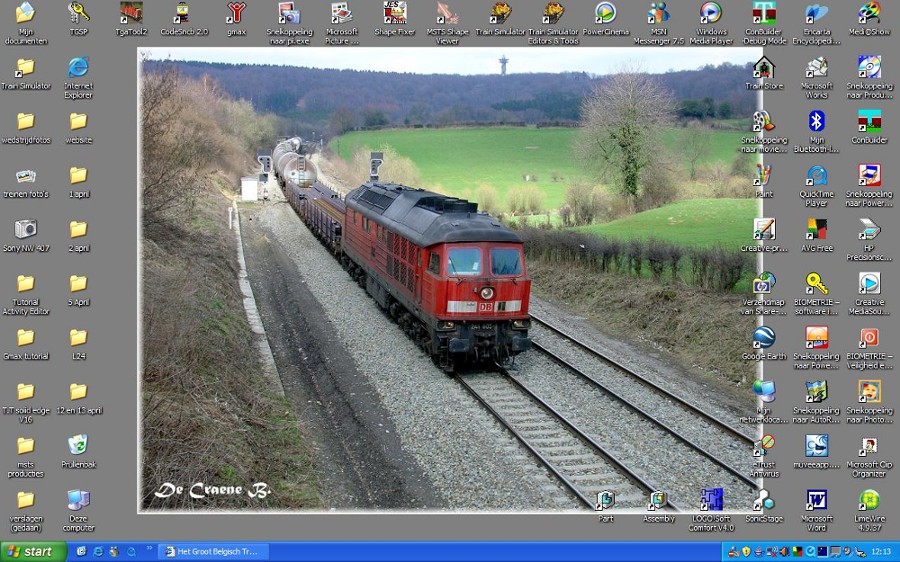The width and height of the screenshot is (900, 562).
Task: Launch LimeWire 4.9.37 from desktop
Action: point(869,500)
